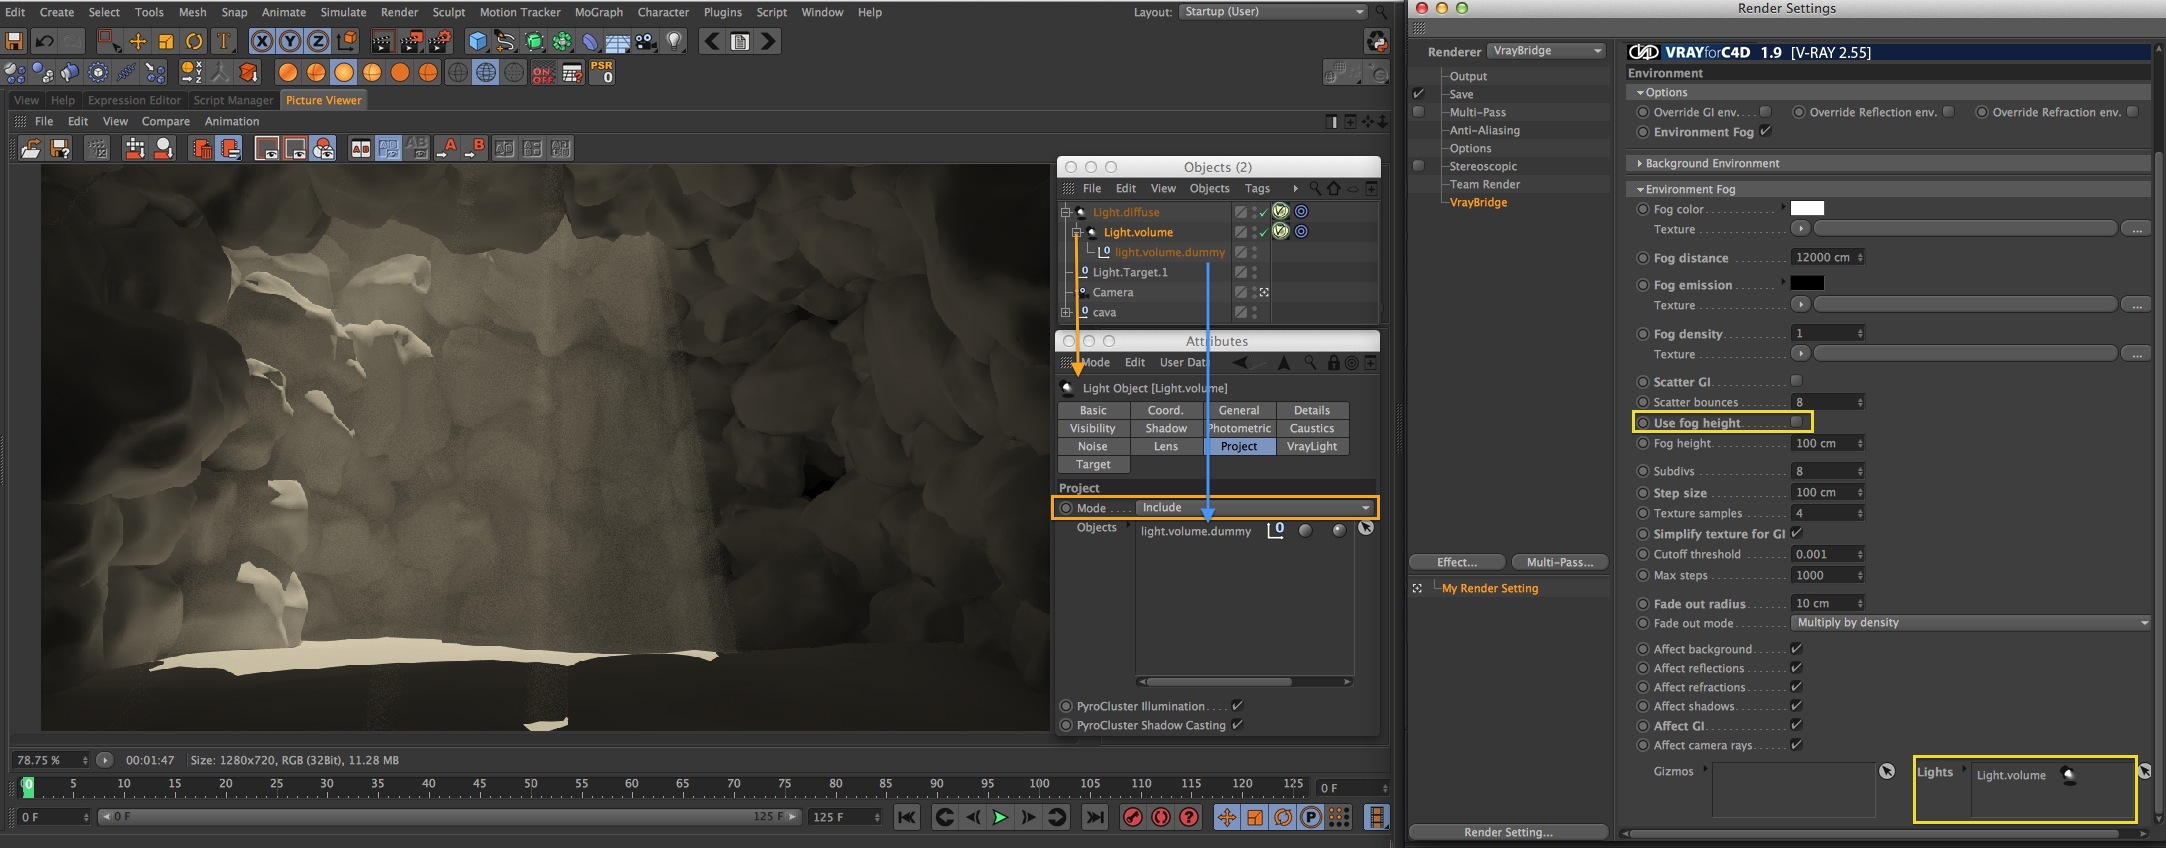Click the Effect... button
The width and height of the screenshot is (2166, 848).
click(x=1456, y=562)
